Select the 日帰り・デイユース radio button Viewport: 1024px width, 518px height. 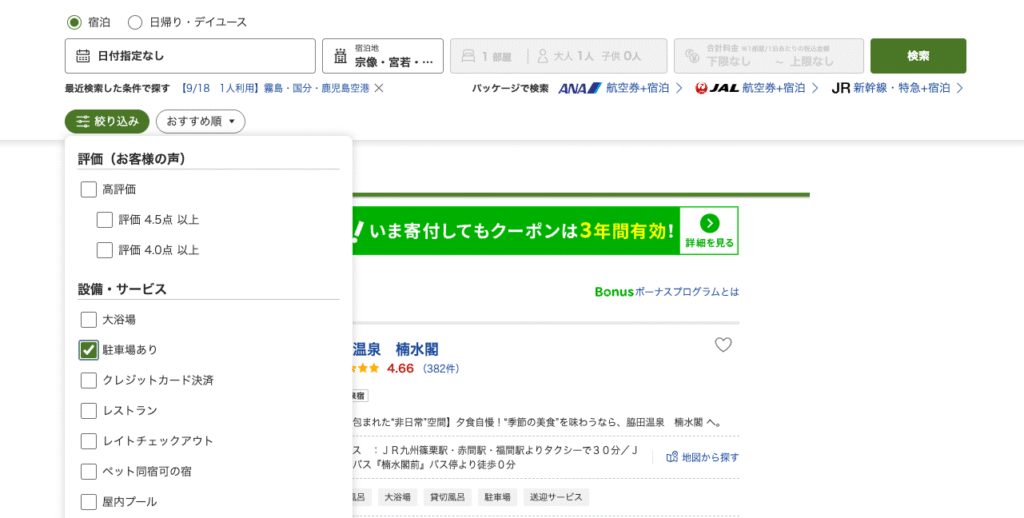point(135,22)
